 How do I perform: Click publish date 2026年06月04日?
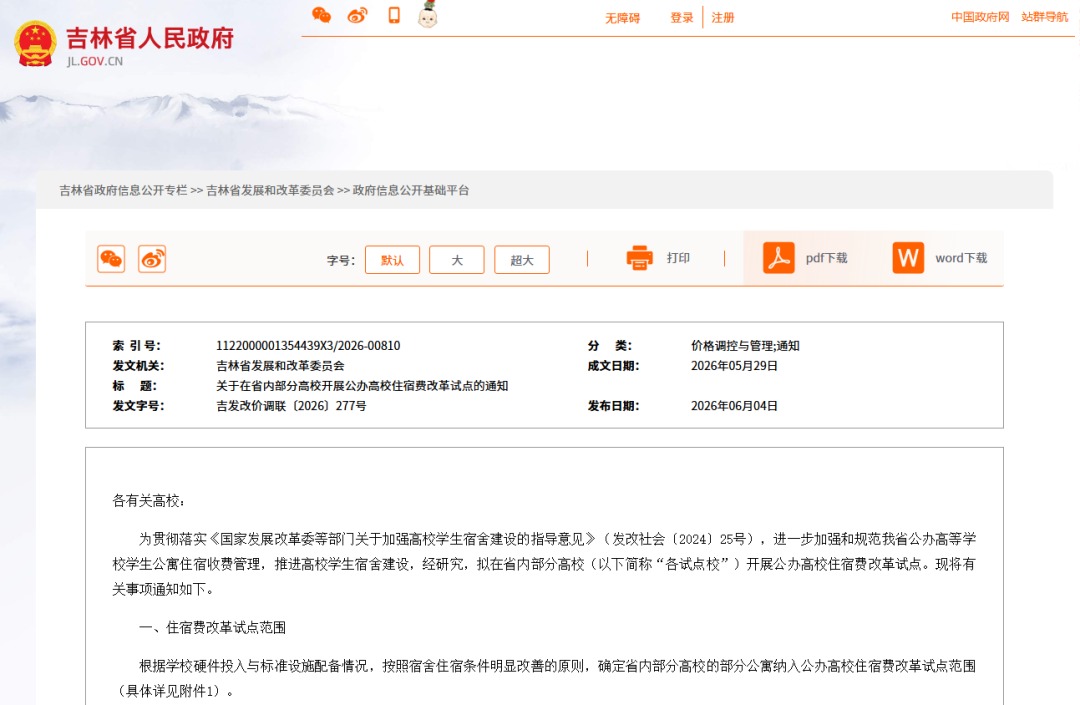coord(734,406)
